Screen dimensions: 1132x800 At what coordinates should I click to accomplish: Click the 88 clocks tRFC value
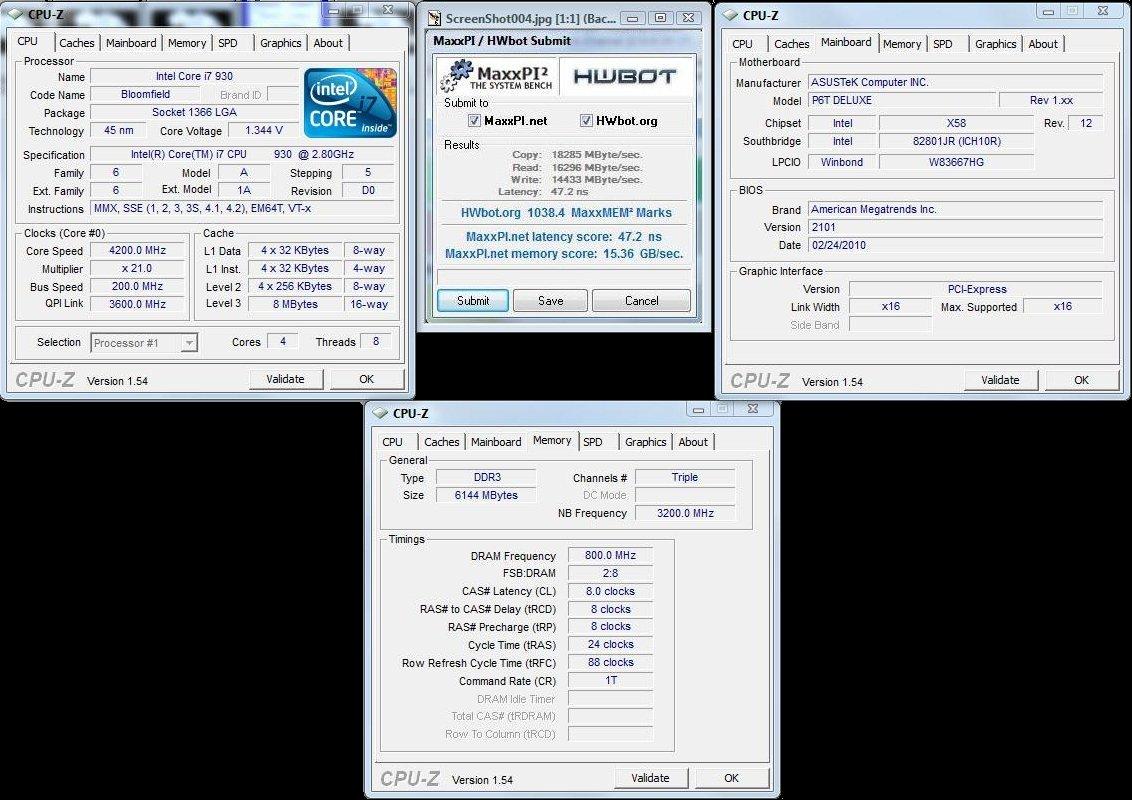tap(610, 662)
